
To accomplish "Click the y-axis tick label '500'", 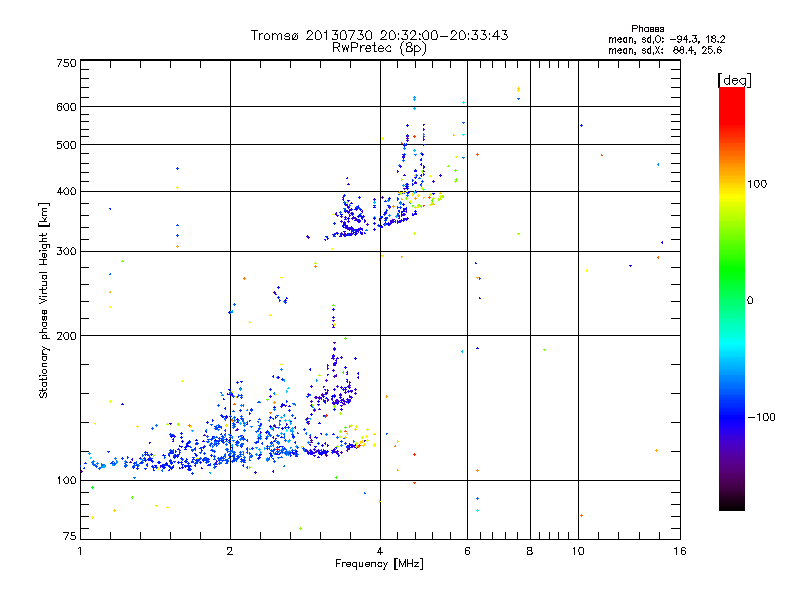I will pos(66,145).
